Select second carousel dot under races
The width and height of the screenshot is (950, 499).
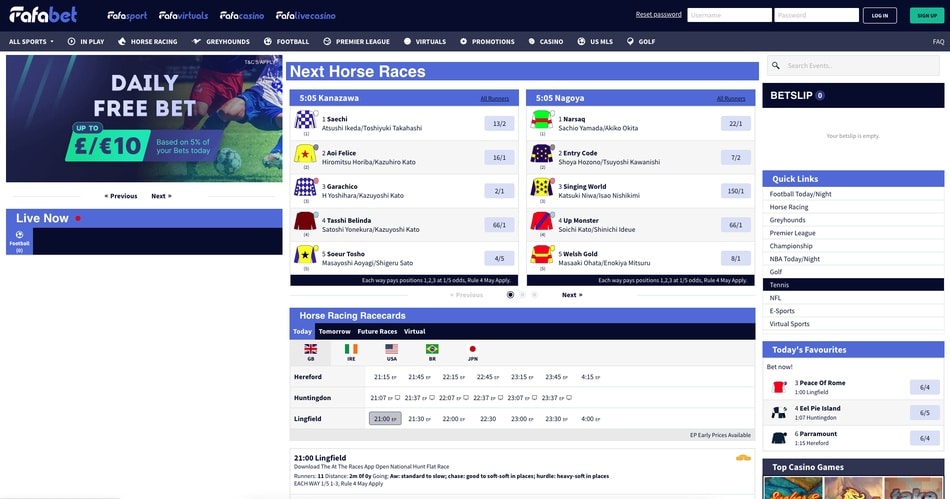tap(522, 295)
